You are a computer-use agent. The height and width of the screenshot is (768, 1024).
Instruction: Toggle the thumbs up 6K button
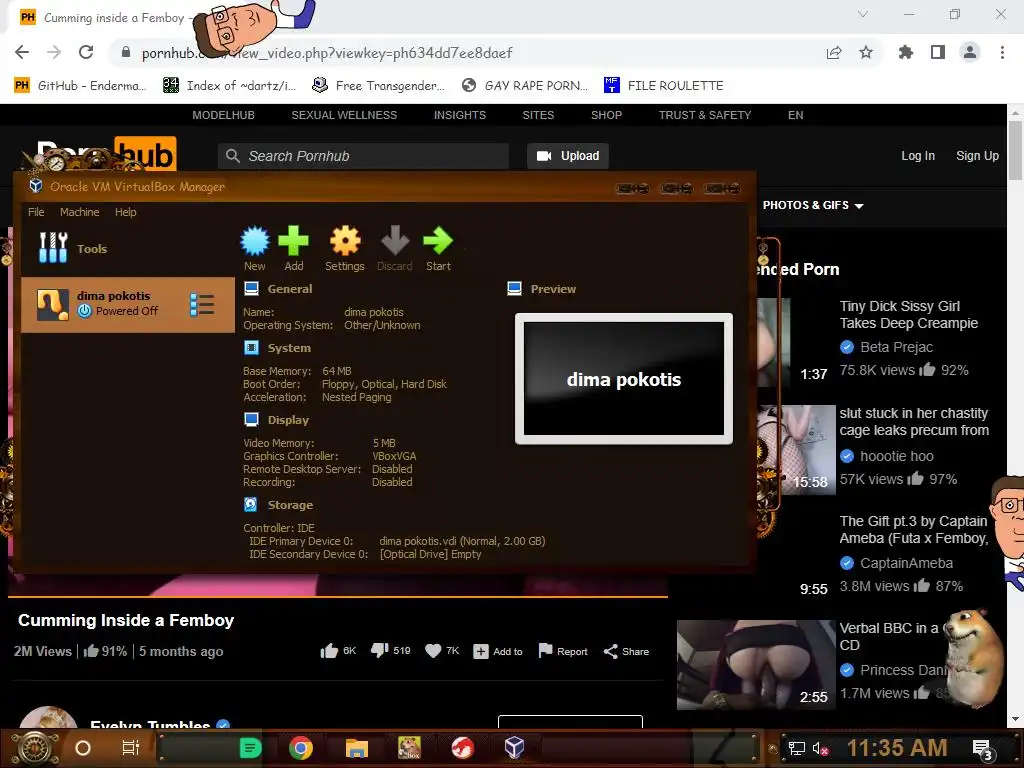click(x=338, y=651)
